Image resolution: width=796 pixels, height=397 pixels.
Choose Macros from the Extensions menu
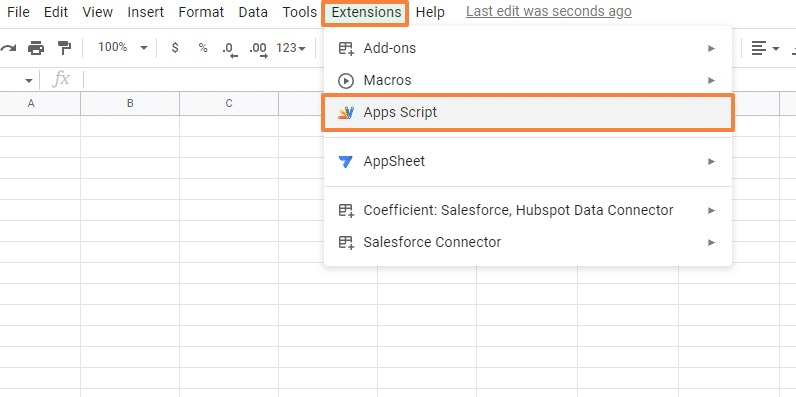(528, 80)
